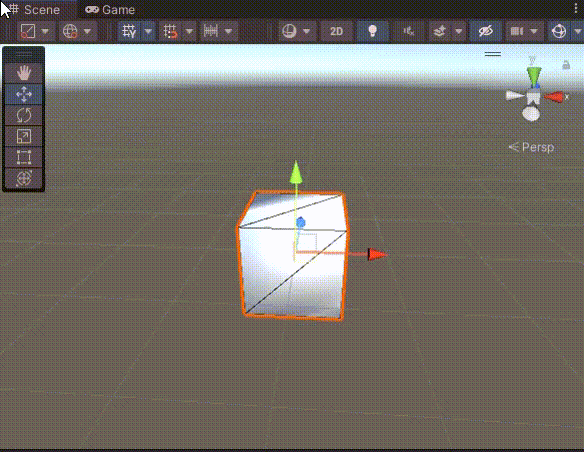Toggle the orientation gizmo rotation lock

coord(566,65)
